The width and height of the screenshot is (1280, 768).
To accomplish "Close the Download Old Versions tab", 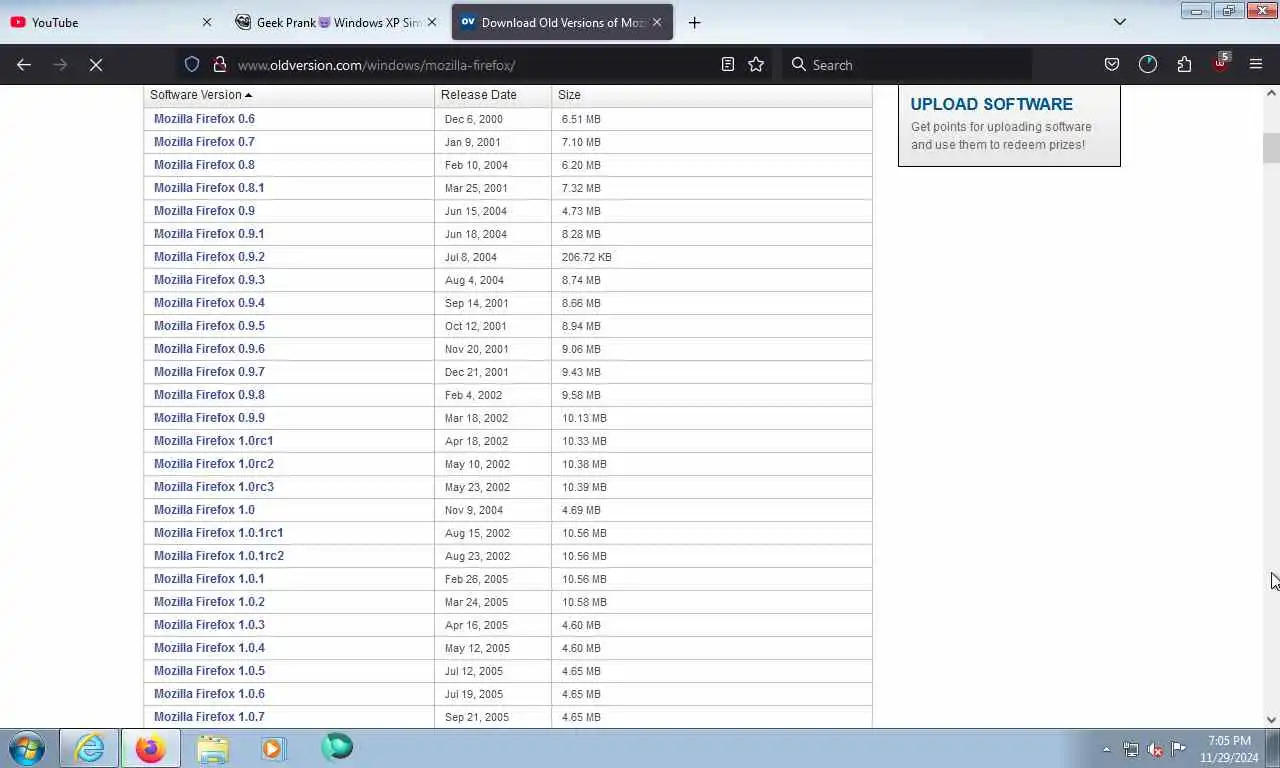I will tap(657, 22).
